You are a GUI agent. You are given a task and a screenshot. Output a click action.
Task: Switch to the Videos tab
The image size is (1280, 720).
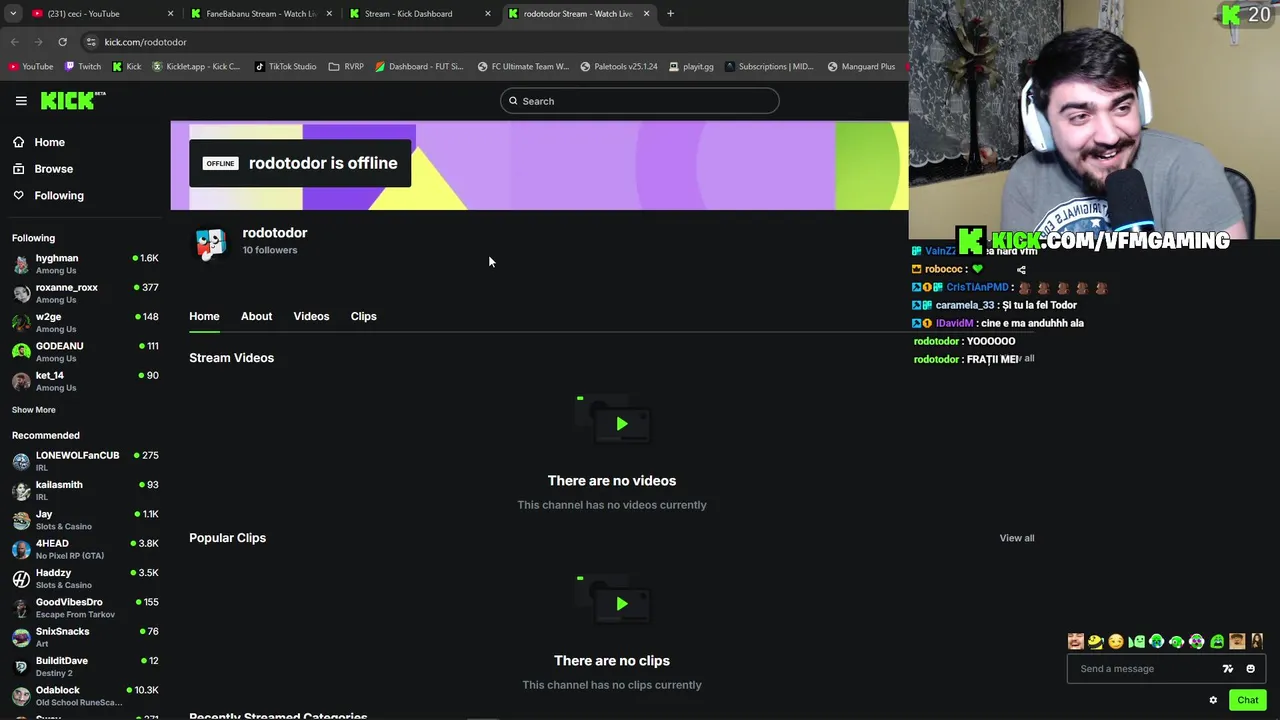[x=311, y=316]
